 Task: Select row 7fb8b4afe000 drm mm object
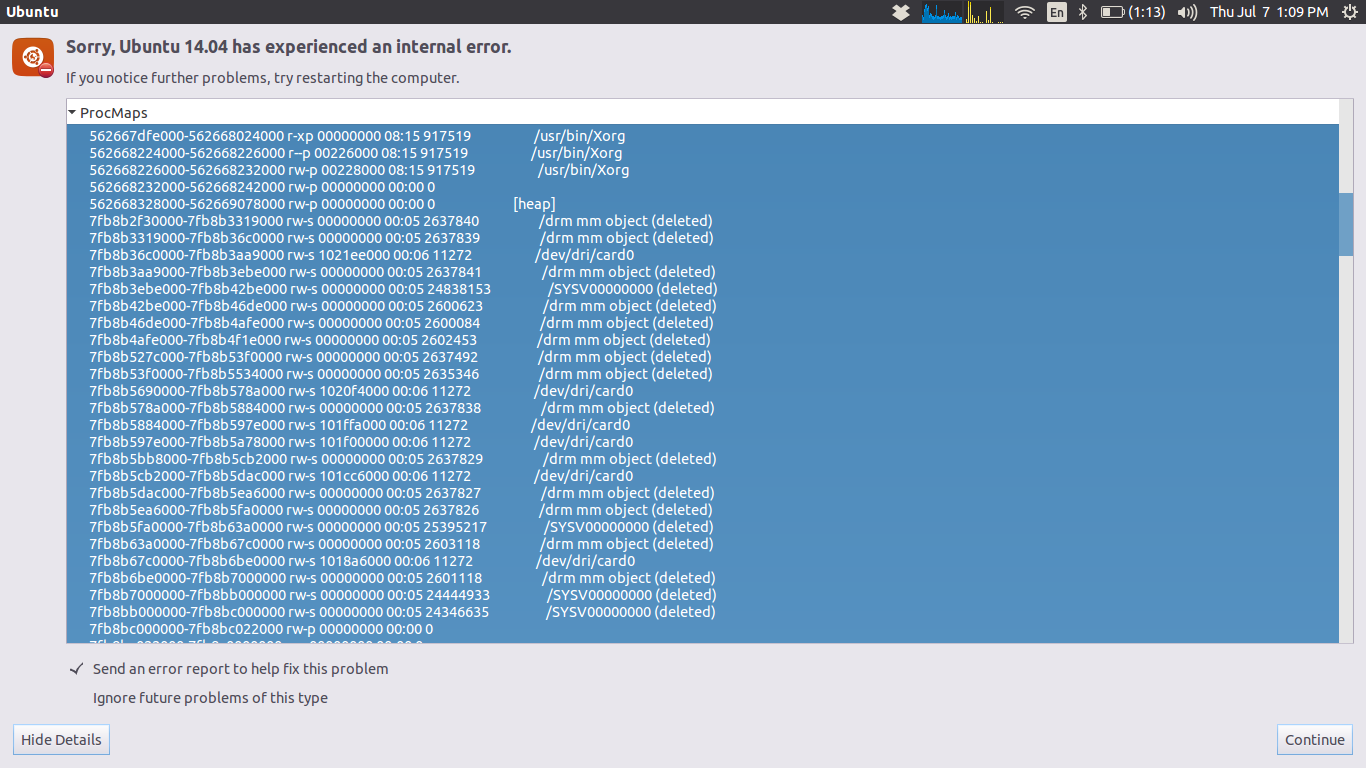click(702, 340)
